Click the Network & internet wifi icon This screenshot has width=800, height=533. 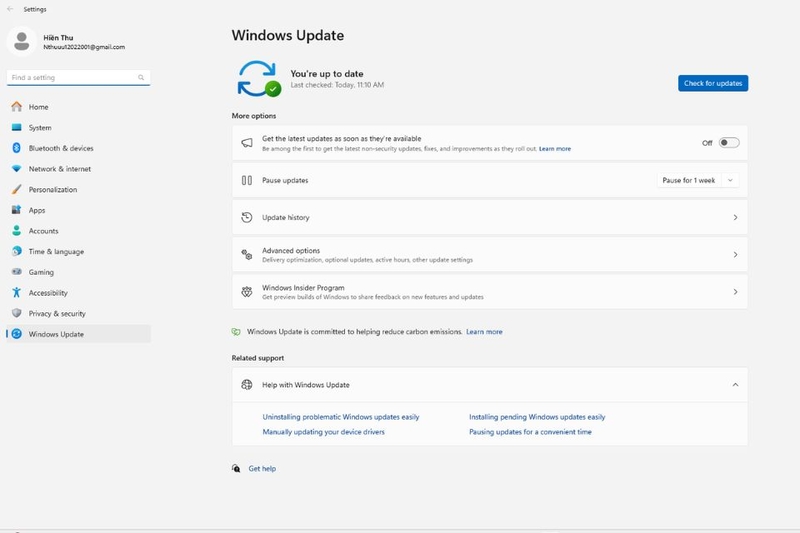coord(17,169)
